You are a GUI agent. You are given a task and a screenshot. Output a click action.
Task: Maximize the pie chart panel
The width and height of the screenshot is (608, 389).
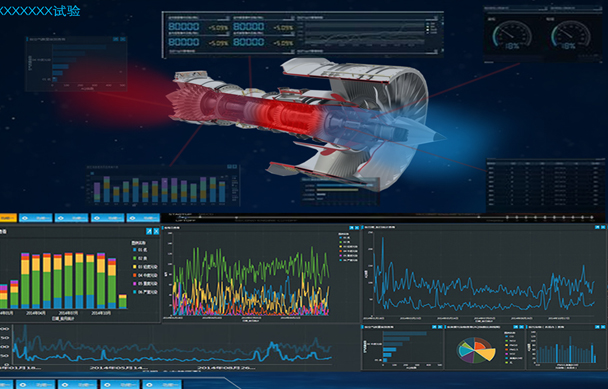pyautogui.click(x=515, y=327)
